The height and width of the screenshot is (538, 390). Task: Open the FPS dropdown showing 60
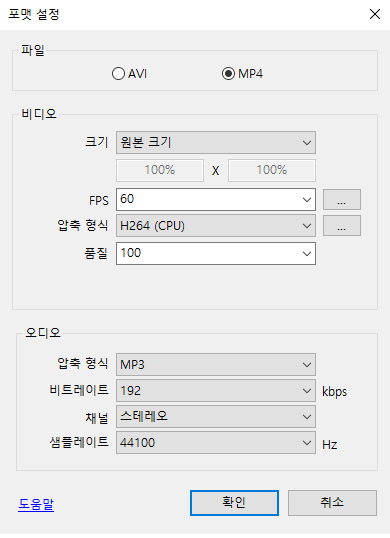coord(216,199)
